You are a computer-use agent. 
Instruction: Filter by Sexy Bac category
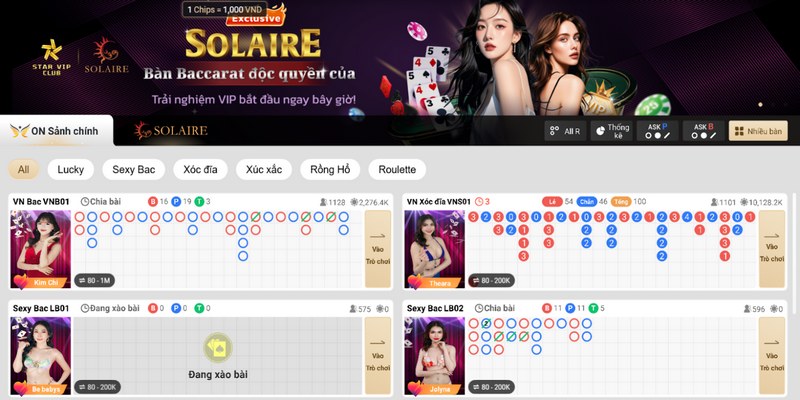134,169
